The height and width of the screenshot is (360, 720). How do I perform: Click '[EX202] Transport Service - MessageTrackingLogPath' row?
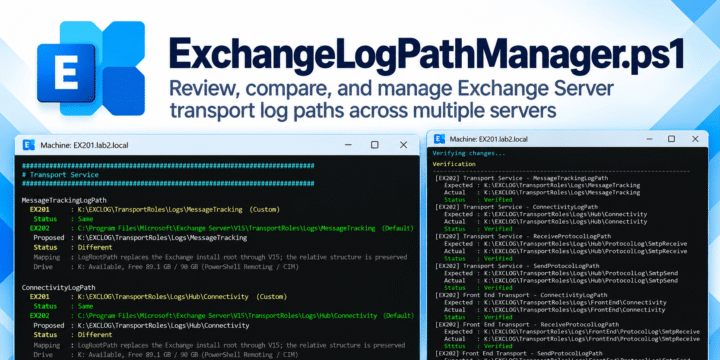click(x=522, y=178)
